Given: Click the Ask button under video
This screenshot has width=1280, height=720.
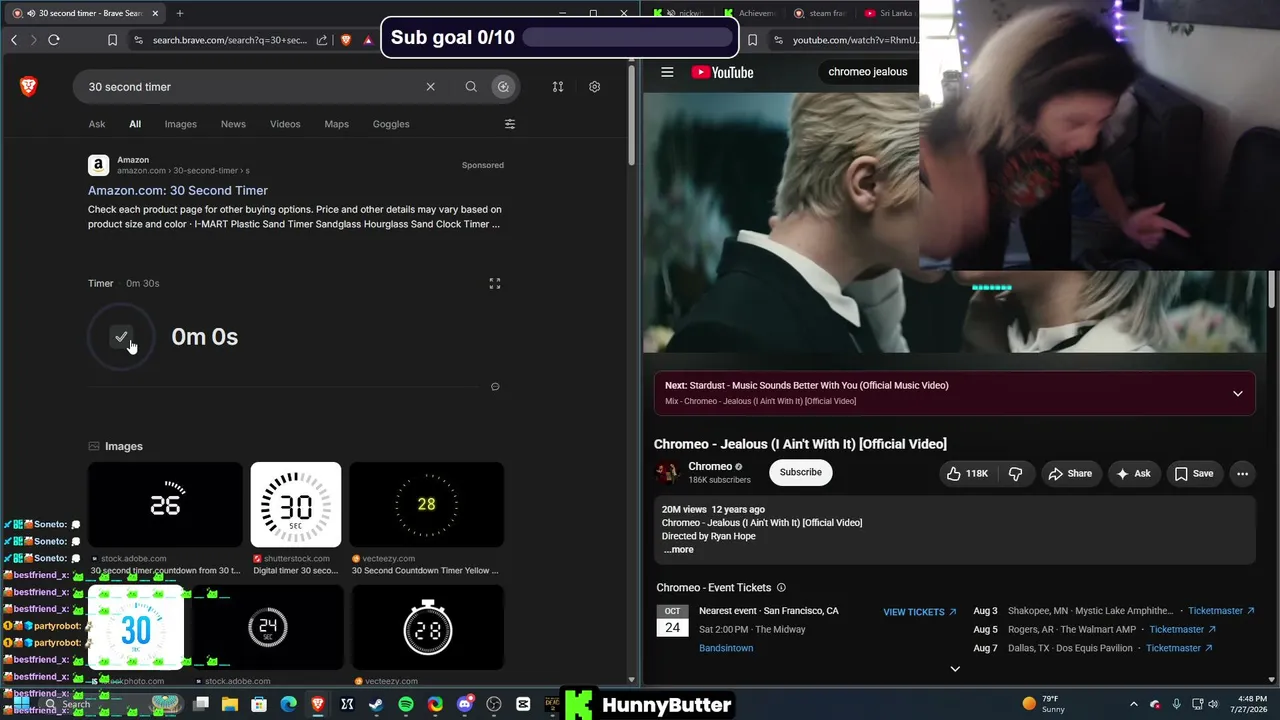Looking at the screenshot, I should (1133, 473).
